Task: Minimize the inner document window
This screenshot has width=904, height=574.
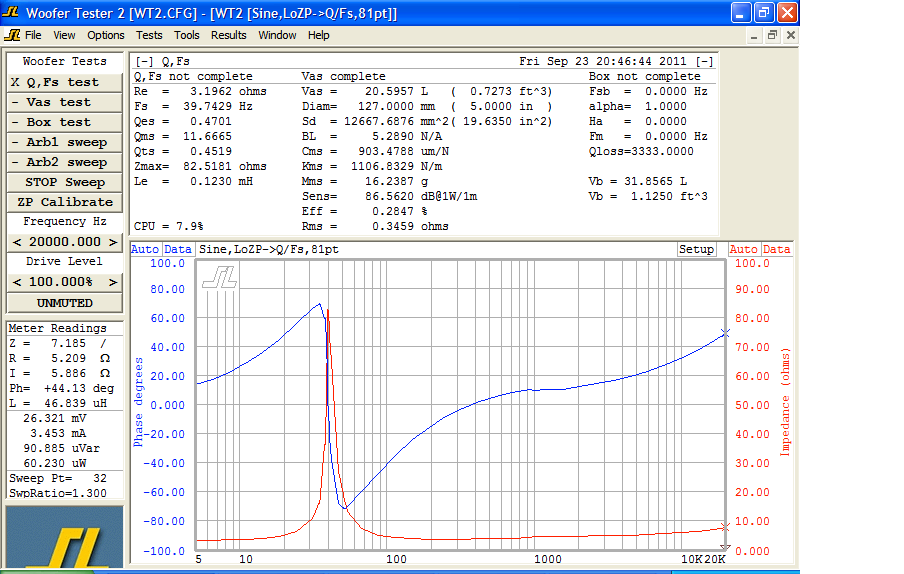Action: (x=754, y=36)
